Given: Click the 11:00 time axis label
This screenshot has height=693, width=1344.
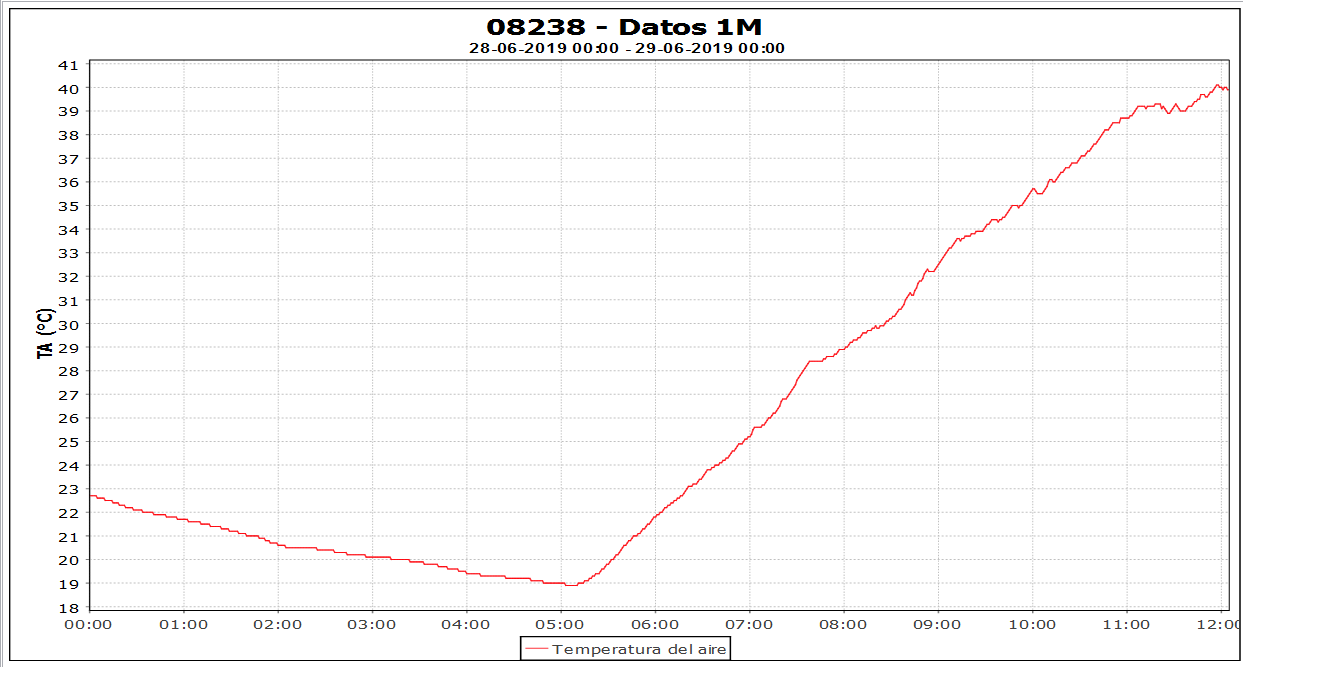Looking at the screenshot, I should (x=1127, y=625).
